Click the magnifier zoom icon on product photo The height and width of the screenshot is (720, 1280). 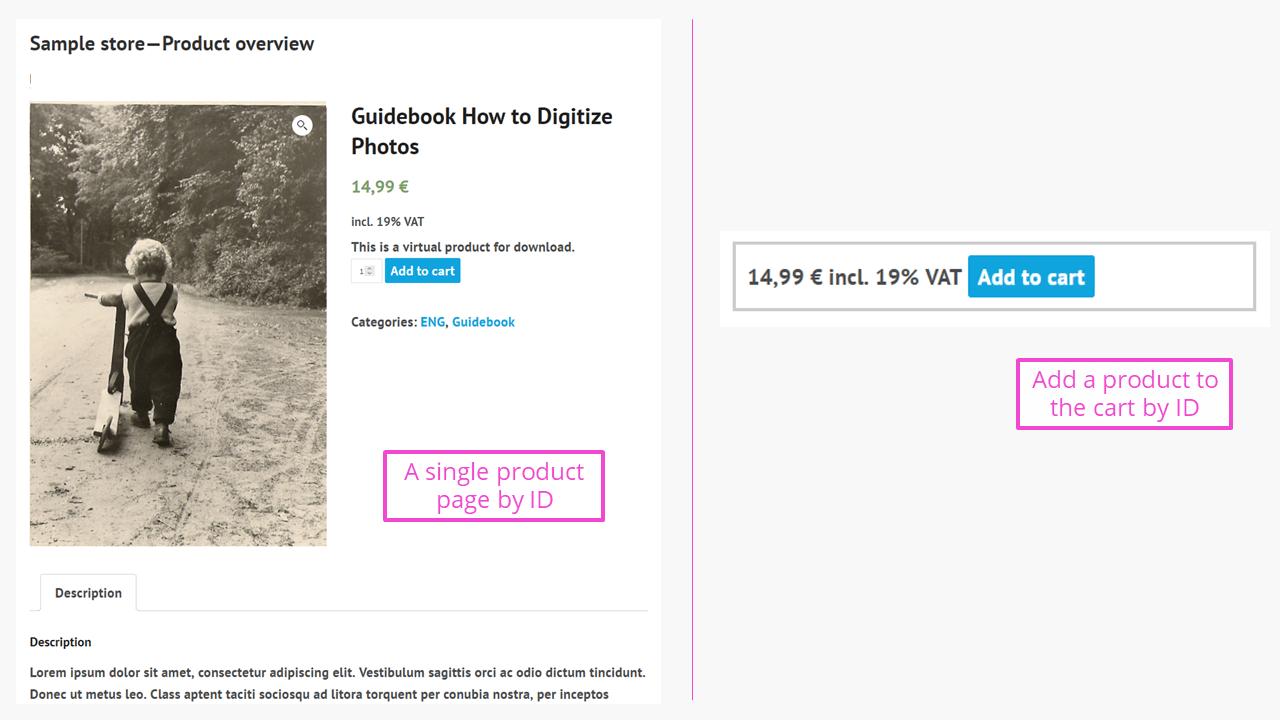(x=302, y=125)
